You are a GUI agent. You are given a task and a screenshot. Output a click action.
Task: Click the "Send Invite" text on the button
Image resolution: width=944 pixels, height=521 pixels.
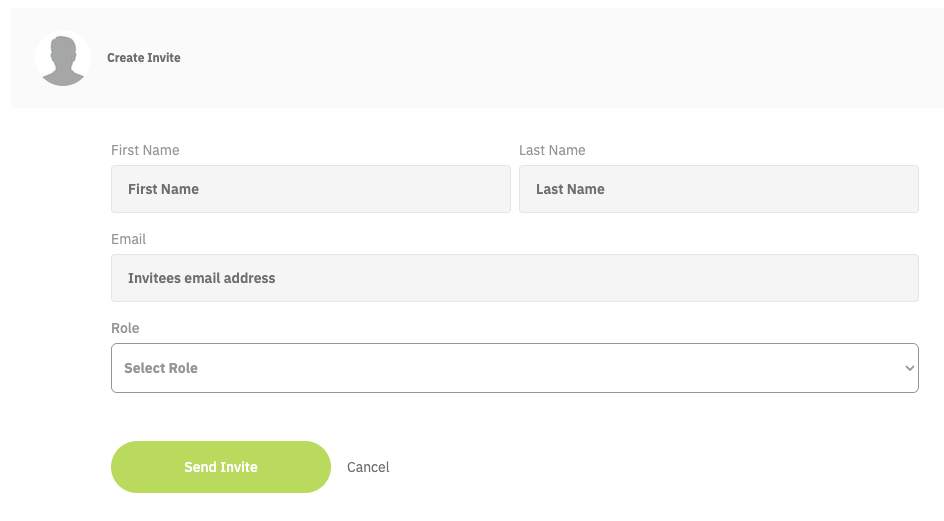point(221,467)
